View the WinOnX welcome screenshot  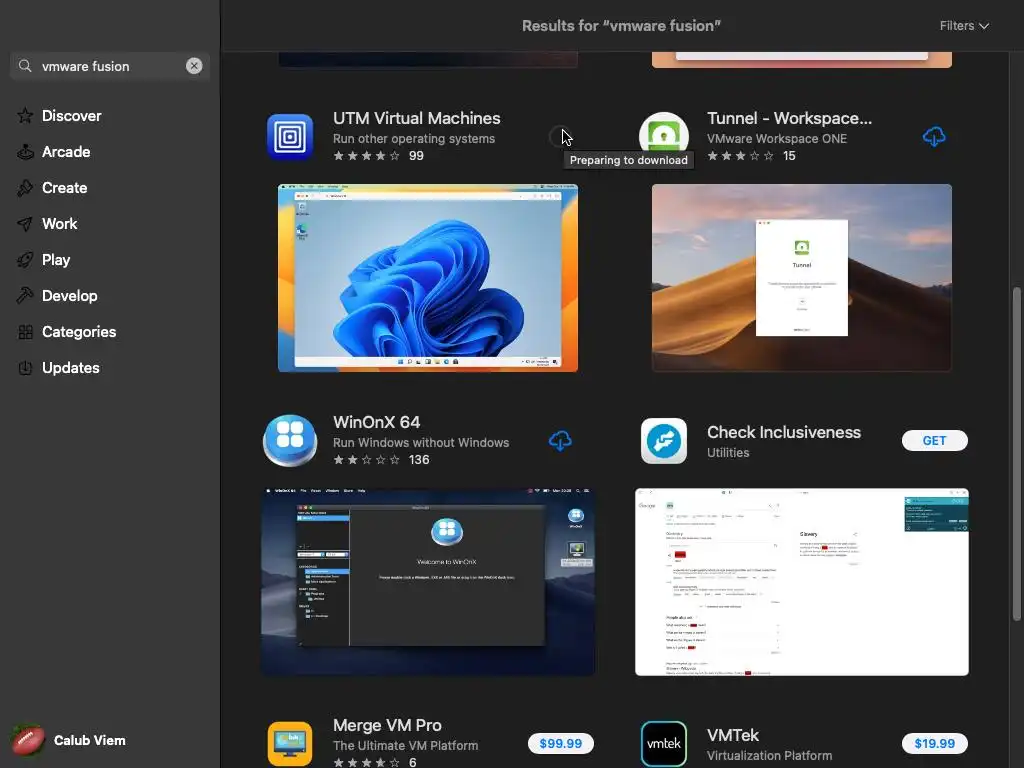pos(428,582)
